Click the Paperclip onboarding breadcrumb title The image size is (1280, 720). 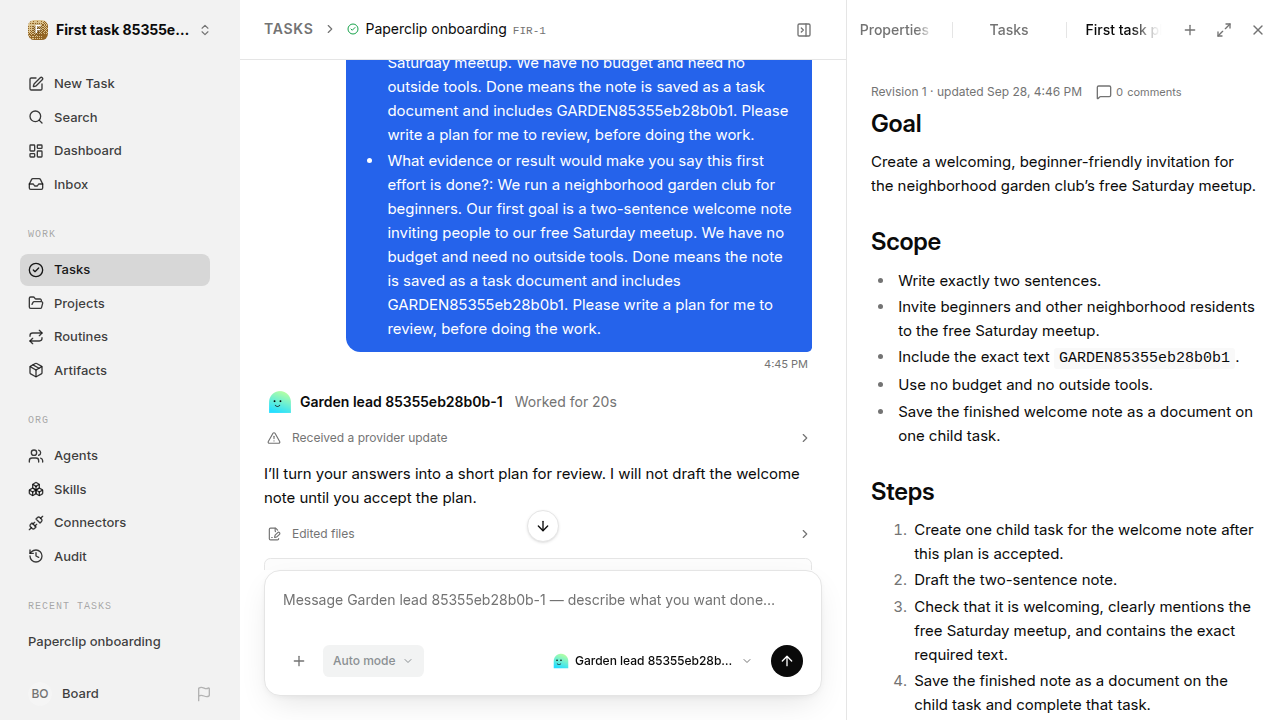pyautogui.click(x=435, y=29)
